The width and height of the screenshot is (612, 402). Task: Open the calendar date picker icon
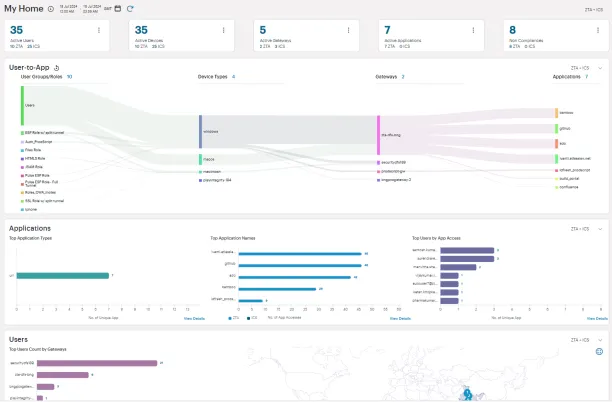(117, 9)
